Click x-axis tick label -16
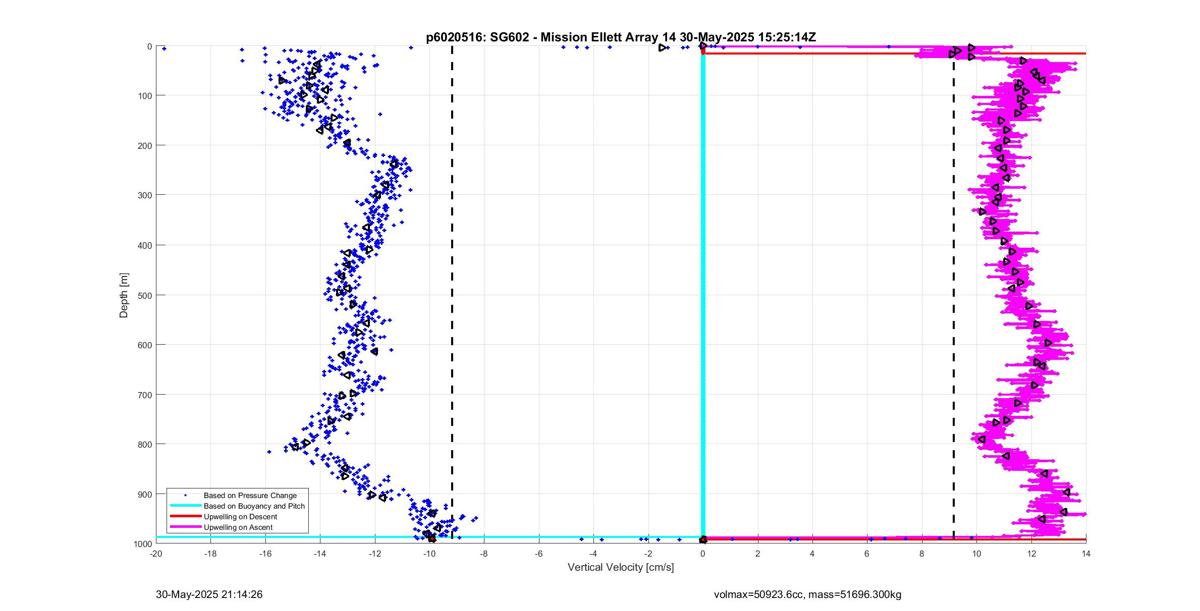 coord(265,553)
